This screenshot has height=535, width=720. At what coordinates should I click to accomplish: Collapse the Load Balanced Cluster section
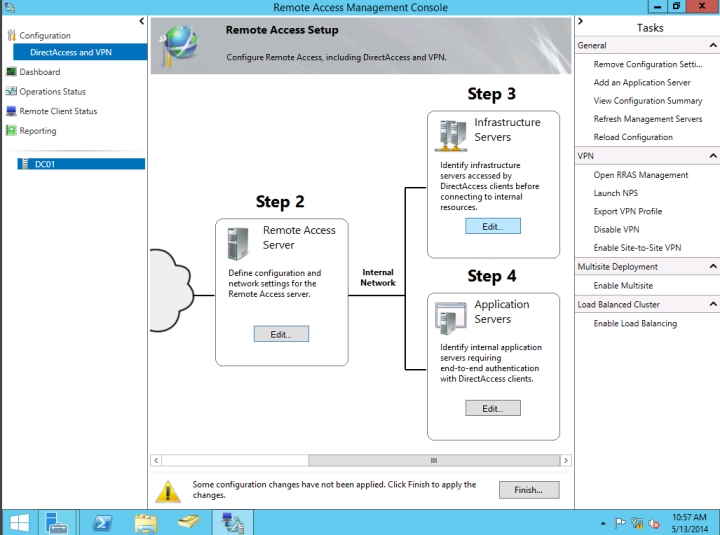click(x=713, y=304)
